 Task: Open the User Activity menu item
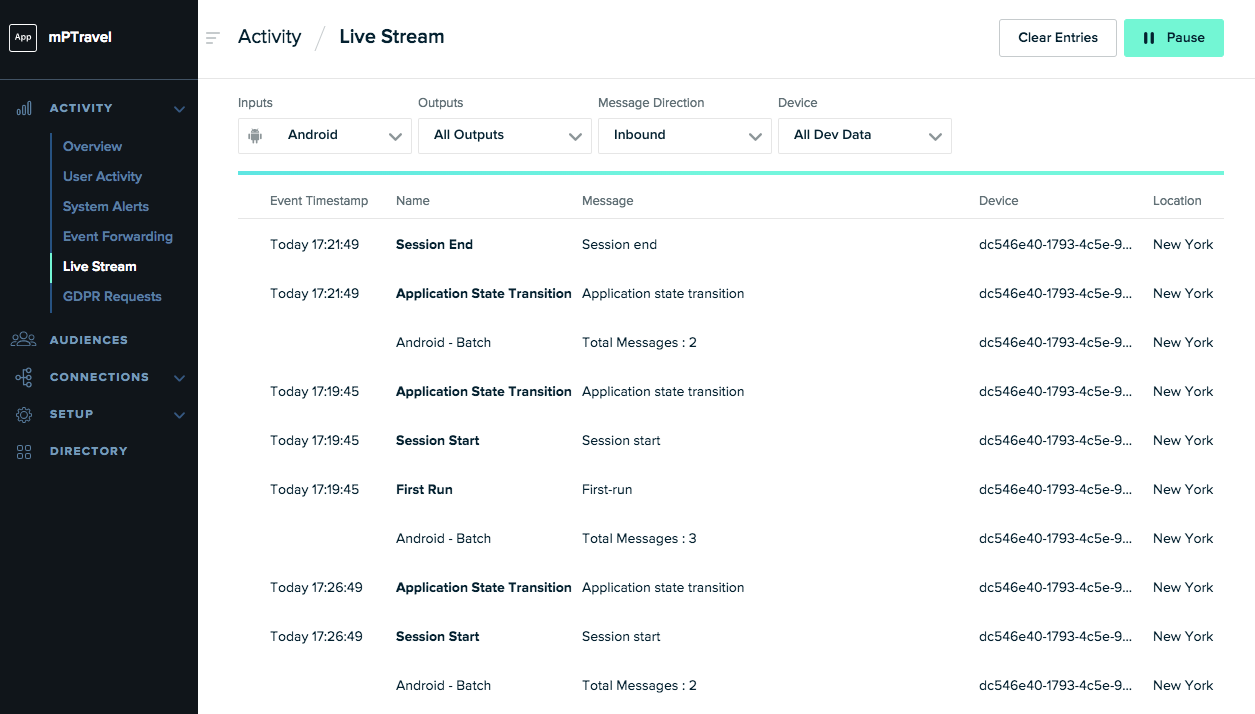point(102,177)
